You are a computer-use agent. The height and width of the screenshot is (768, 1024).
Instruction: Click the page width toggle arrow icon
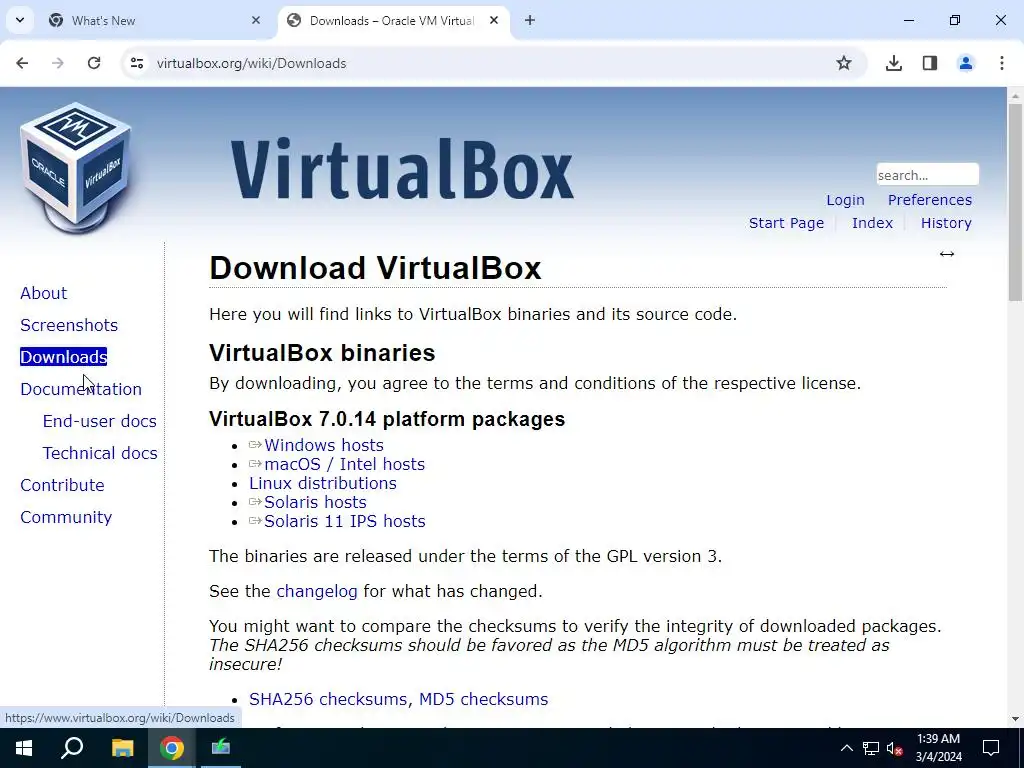(947, 254)
